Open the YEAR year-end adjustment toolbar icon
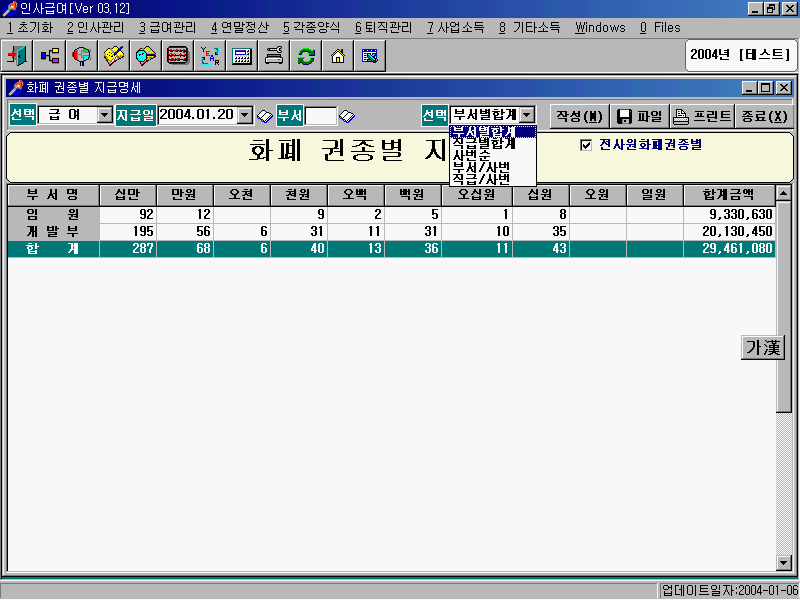800x600 pixels. pos(208,55)
